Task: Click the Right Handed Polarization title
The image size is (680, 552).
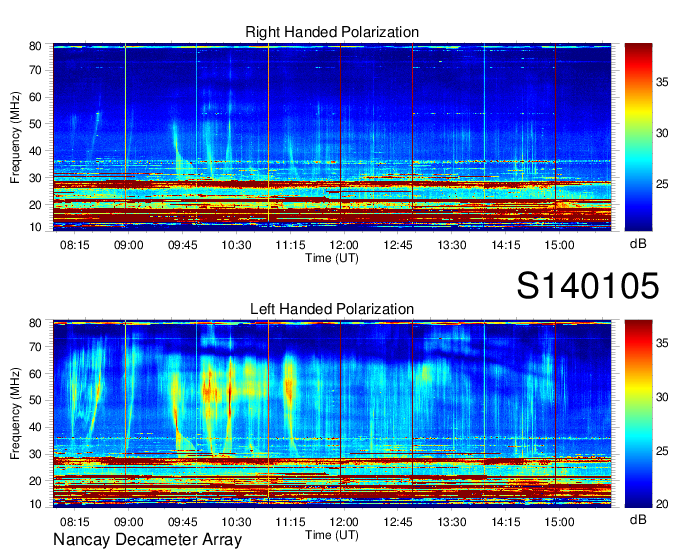Action: [x=332, y=32]
